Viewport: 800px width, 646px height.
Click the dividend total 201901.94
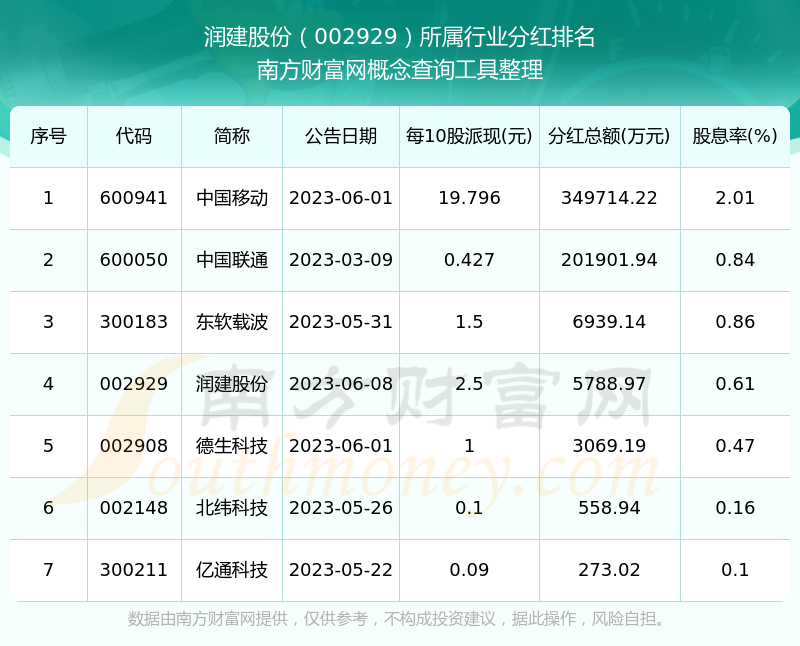click(x=609, y=260)
